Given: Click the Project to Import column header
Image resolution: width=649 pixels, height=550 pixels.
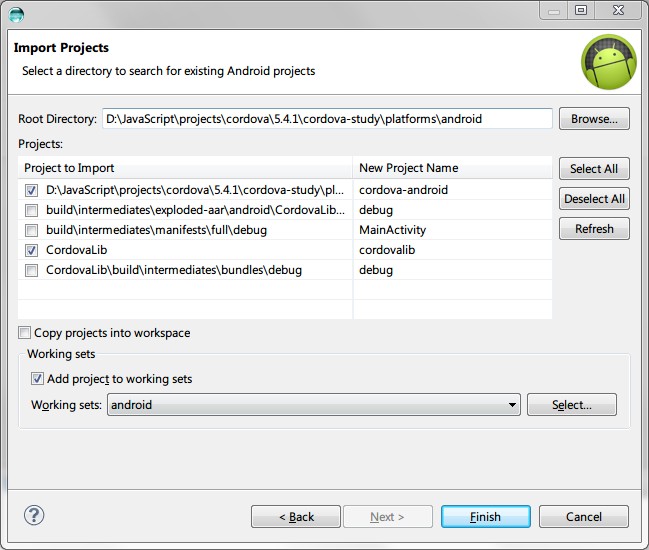Looking at the screenshot, I should (x=185, y=168).
